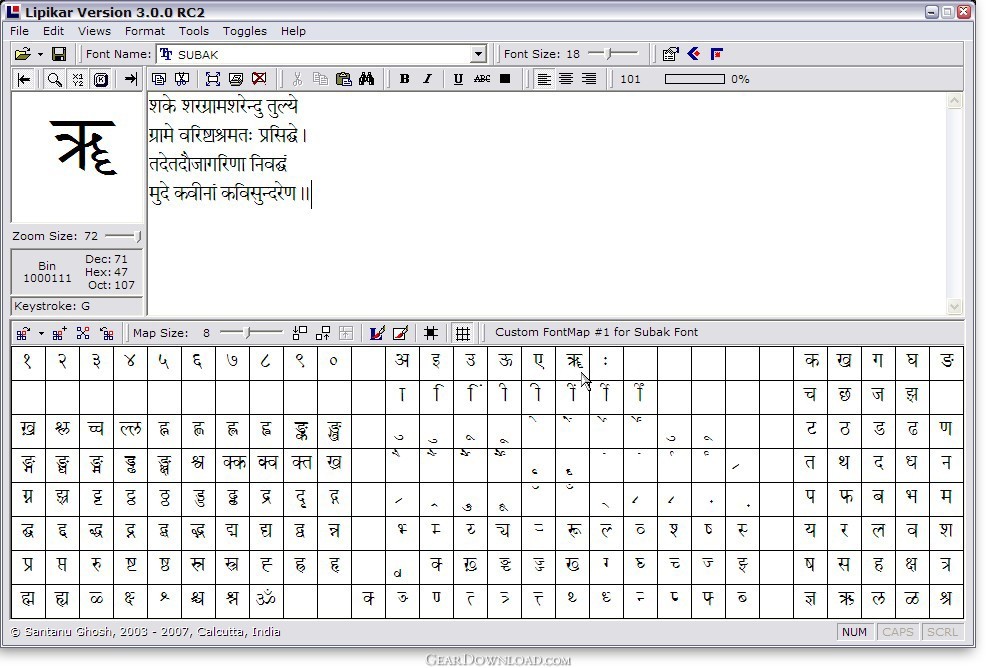This screenshot has height=668, width=996.
Task: Click the red X clear icon
Action: 259,79
